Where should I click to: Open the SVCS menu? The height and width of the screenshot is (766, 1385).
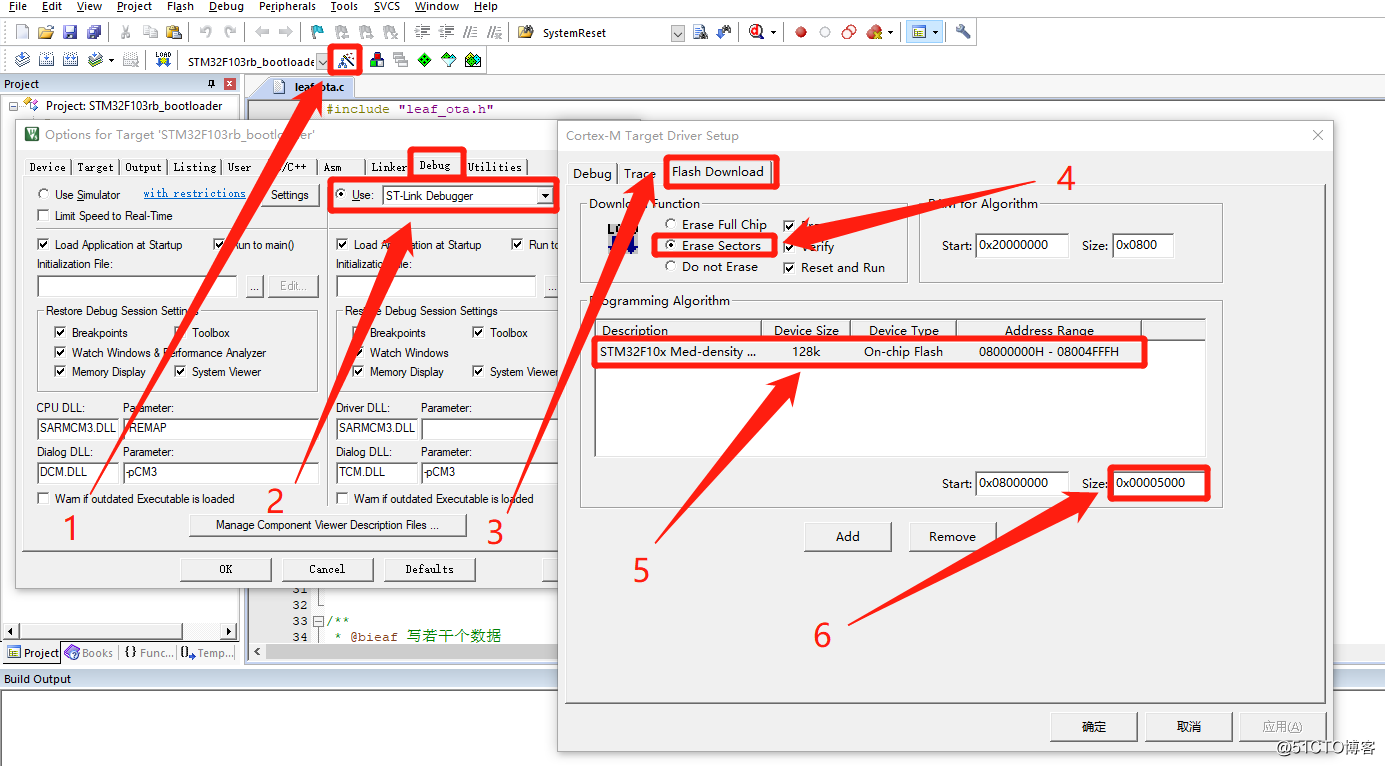pos(387,6)
